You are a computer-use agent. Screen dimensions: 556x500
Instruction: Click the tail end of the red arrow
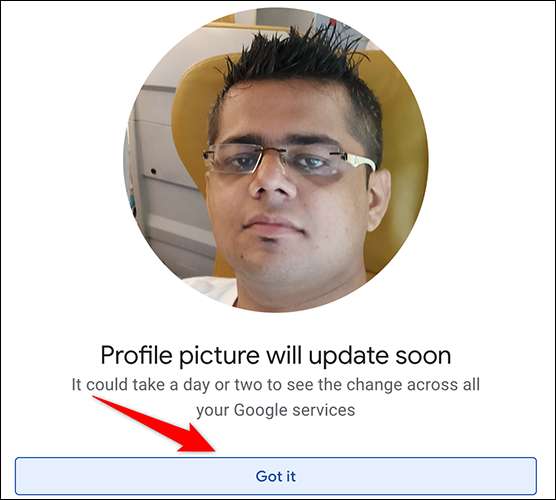tap(98, 399)
